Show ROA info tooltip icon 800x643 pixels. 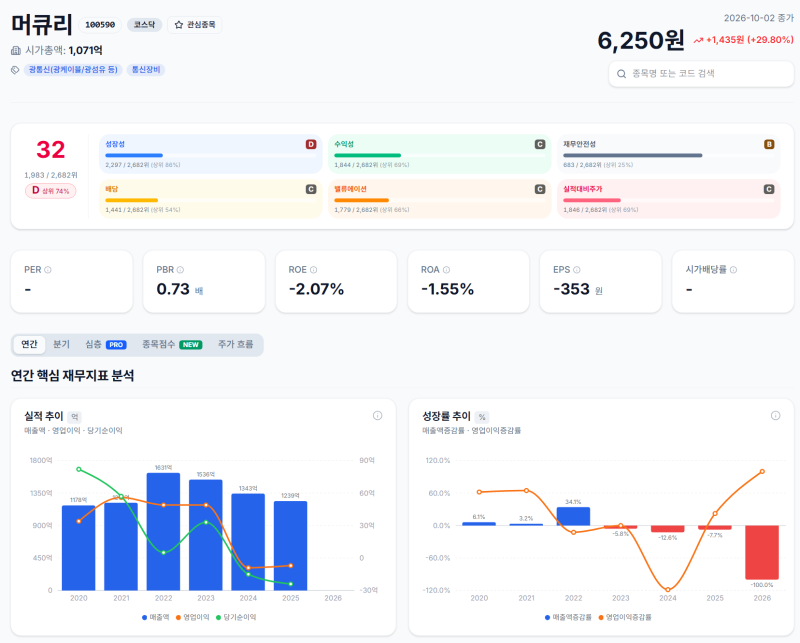tap(446, 269)
